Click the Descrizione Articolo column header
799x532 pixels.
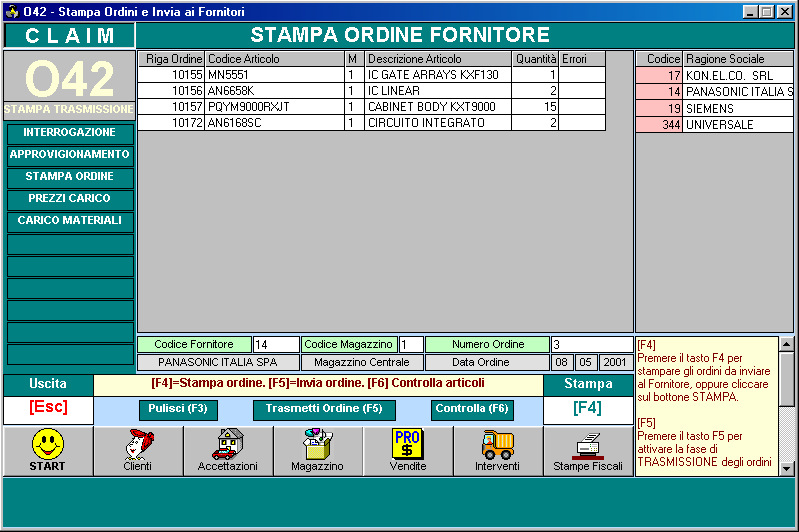click(x=438, y=59)
